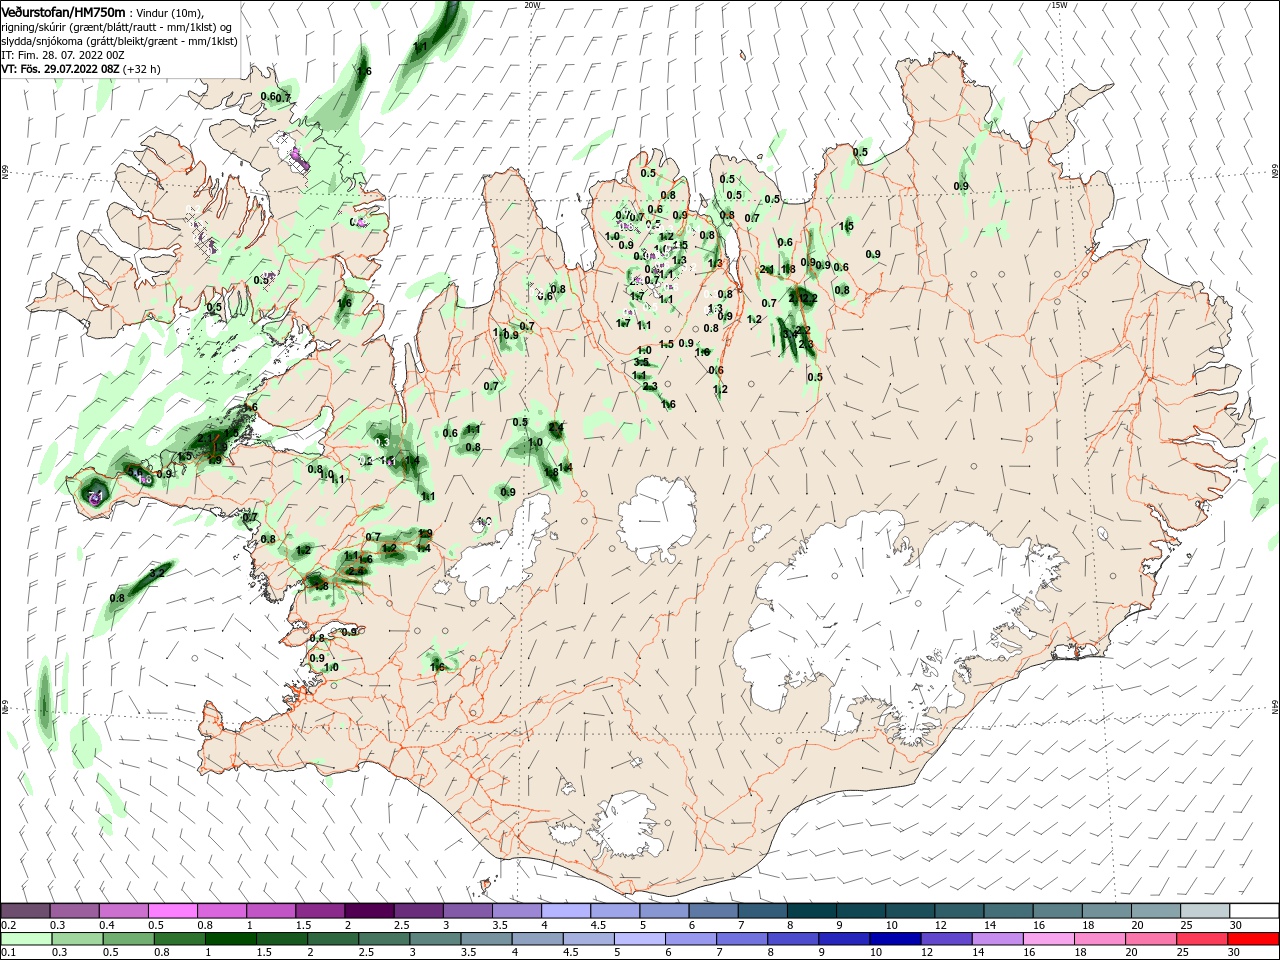Image resolution: width=1280 pixels, height=960 pixels.
Task: Click the '(+32 h)' forecast offset text
Action: 141,69
